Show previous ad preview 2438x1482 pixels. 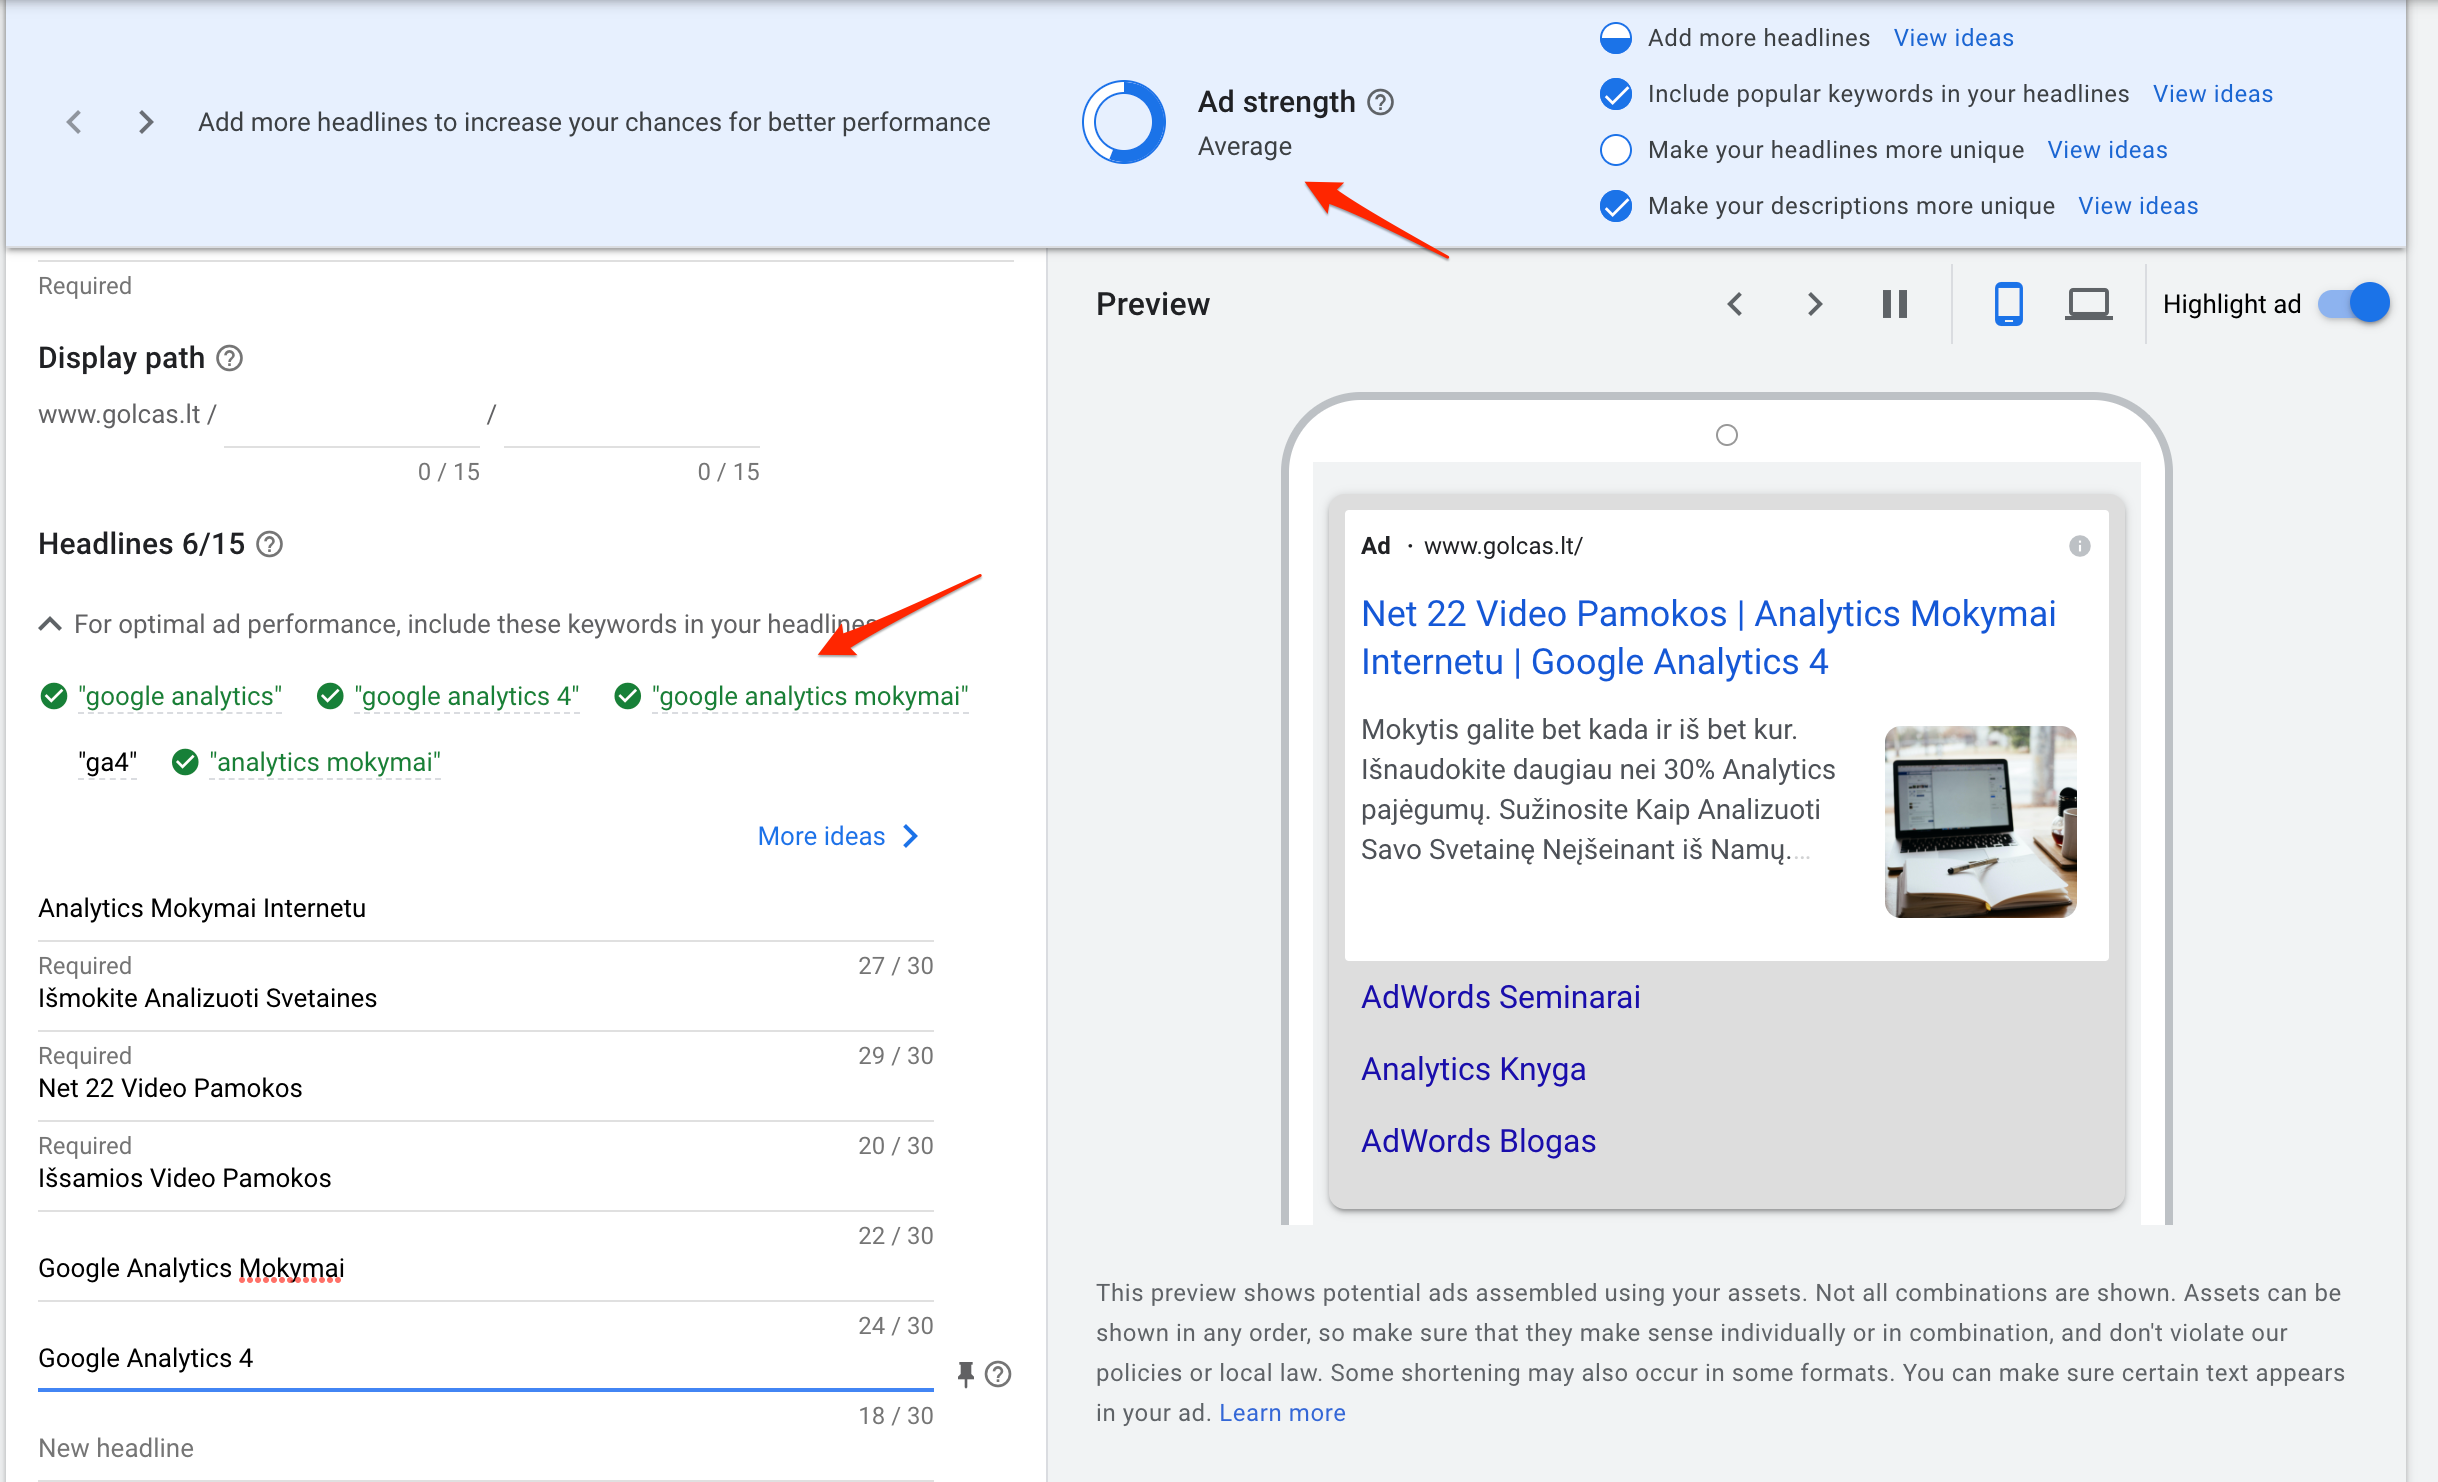point(1736,304)
